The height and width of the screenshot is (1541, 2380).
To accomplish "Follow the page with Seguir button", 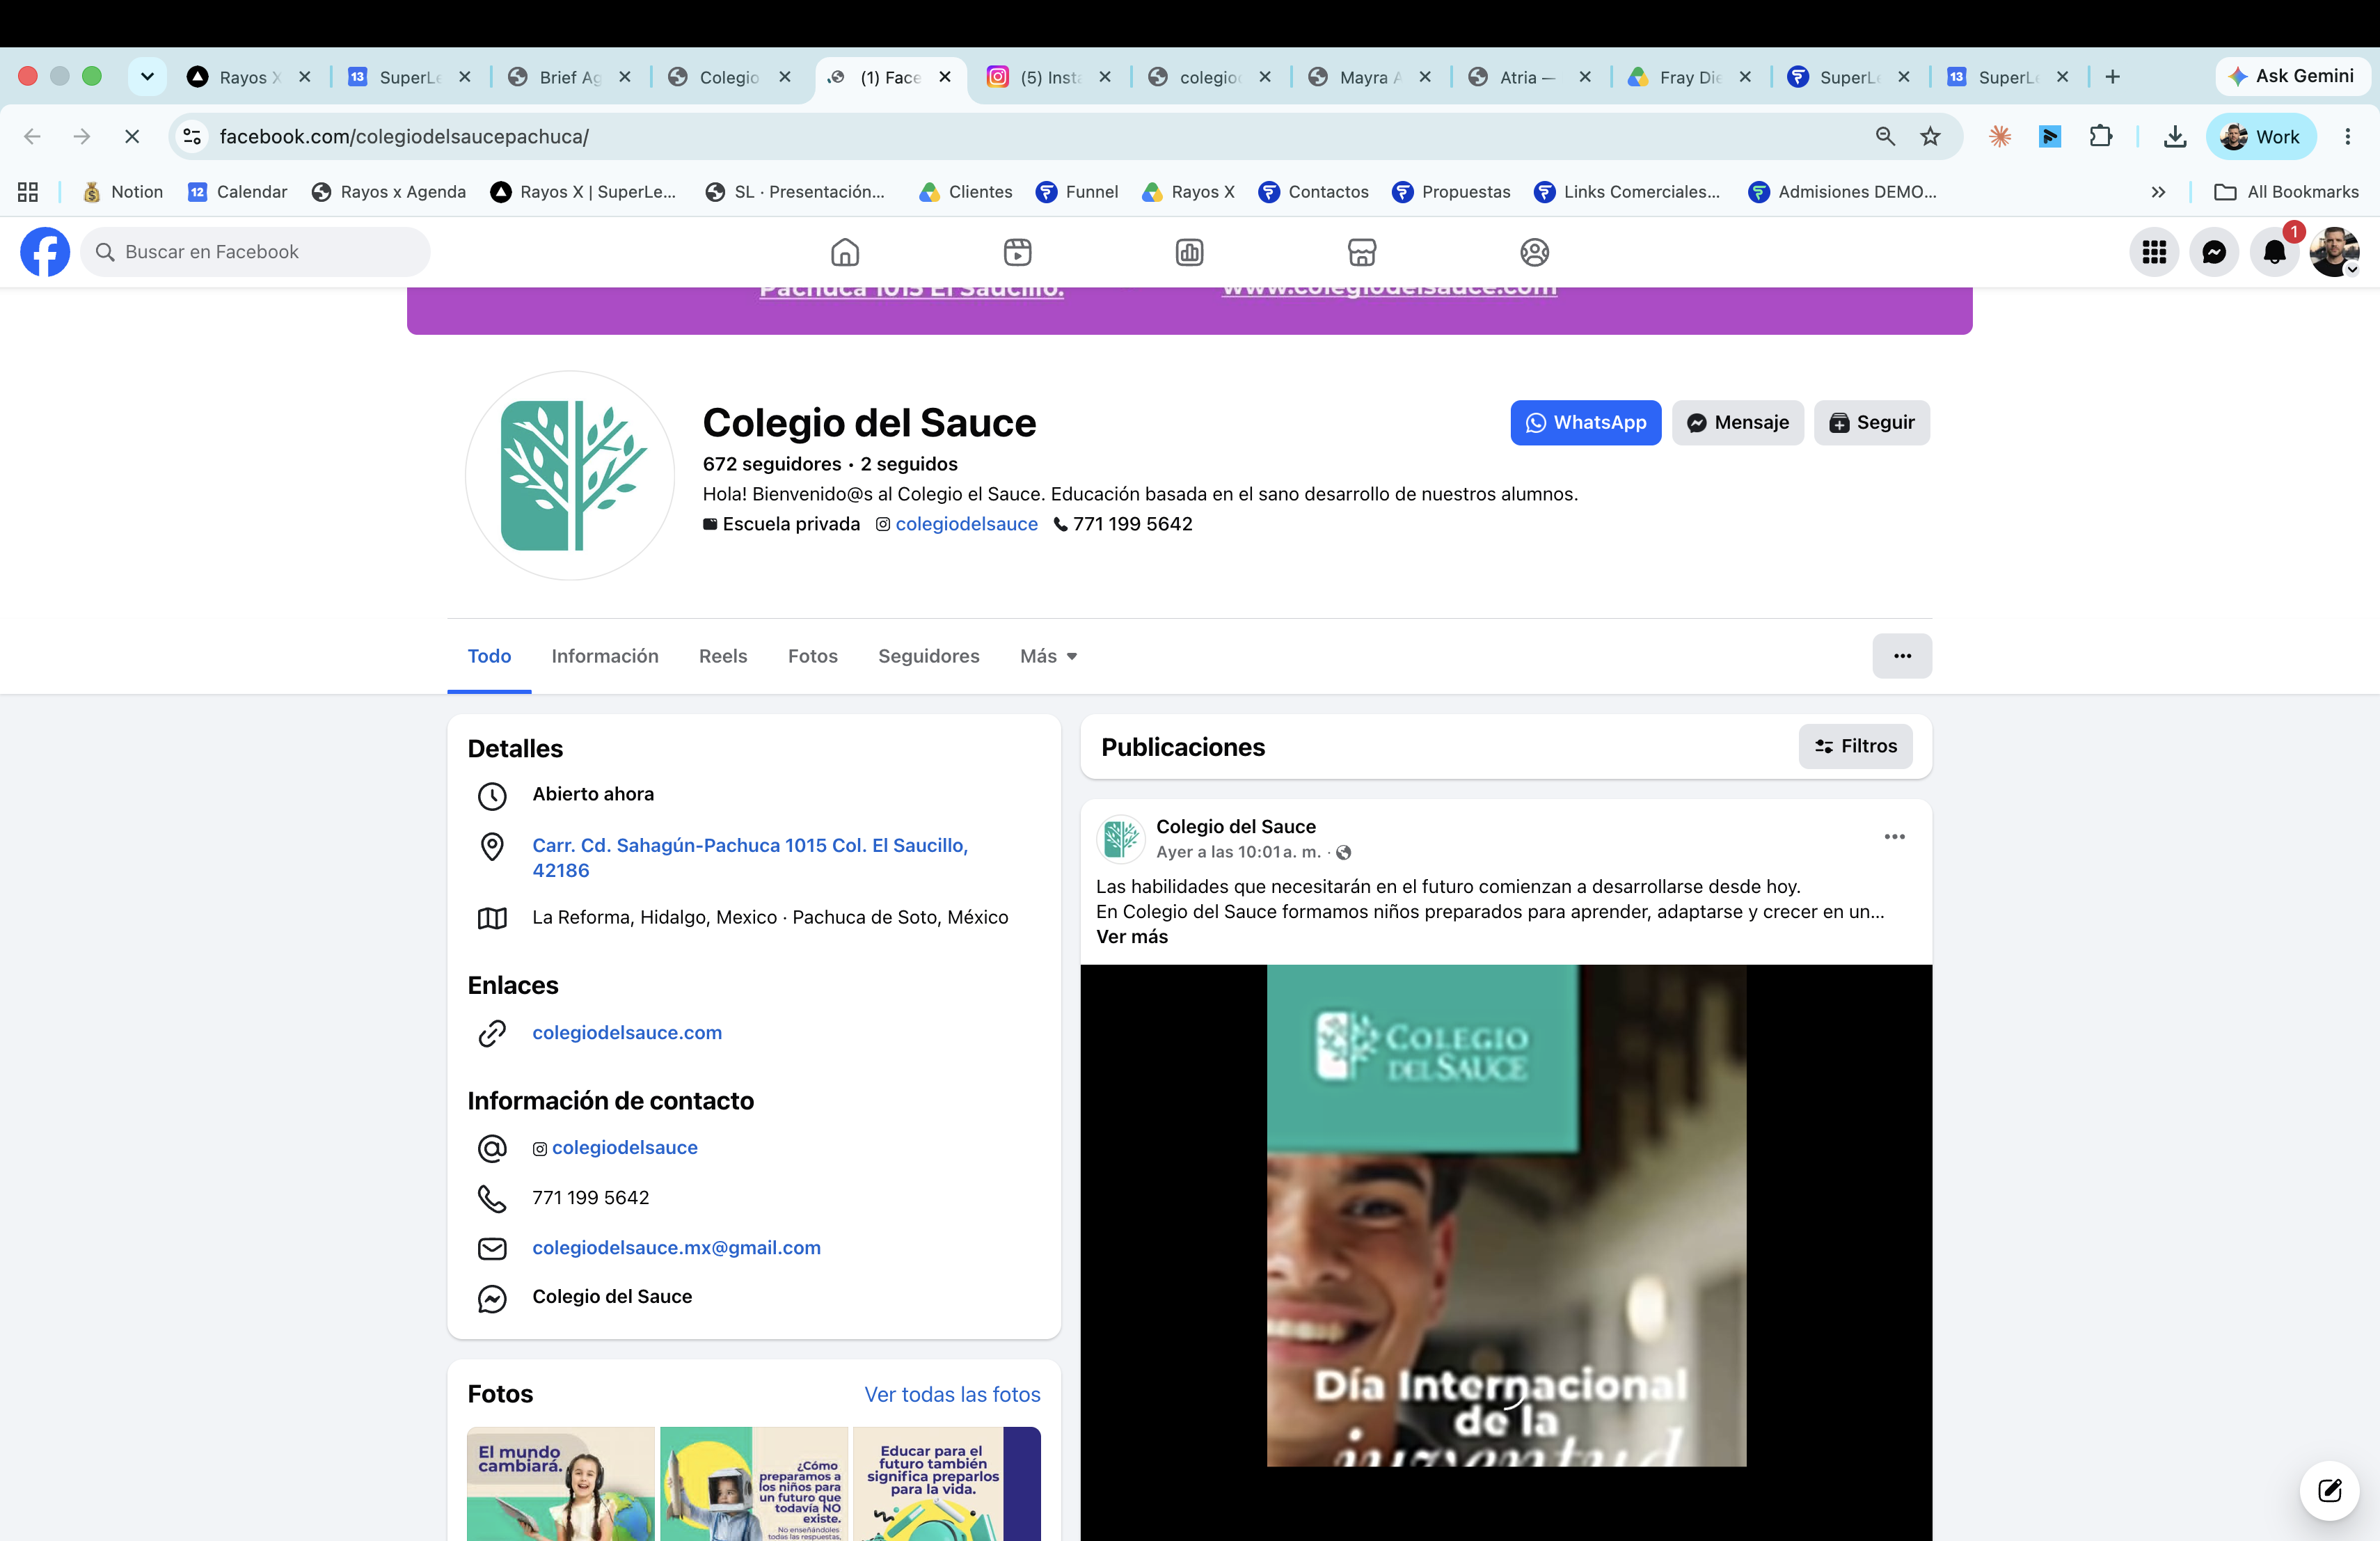I will click(1871, 423).
